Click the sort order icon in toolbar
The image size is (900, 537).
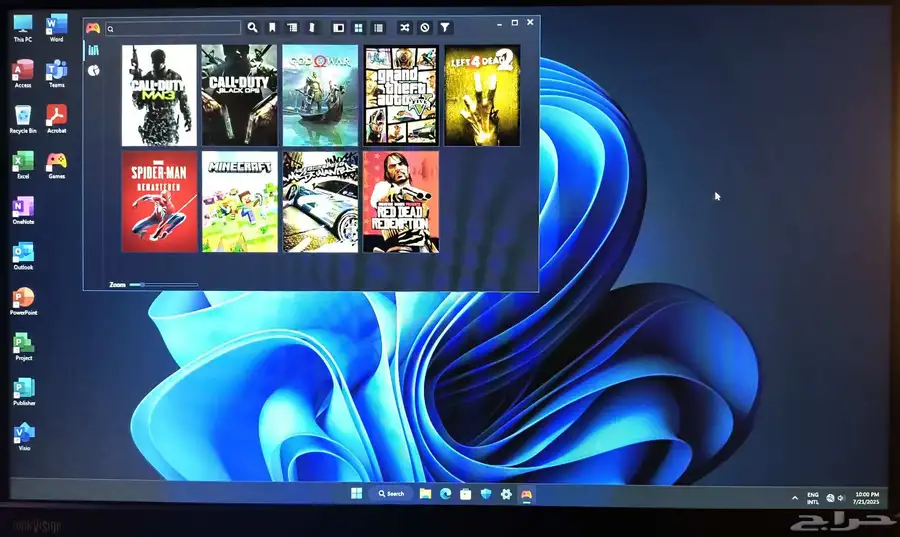[312, 28]
